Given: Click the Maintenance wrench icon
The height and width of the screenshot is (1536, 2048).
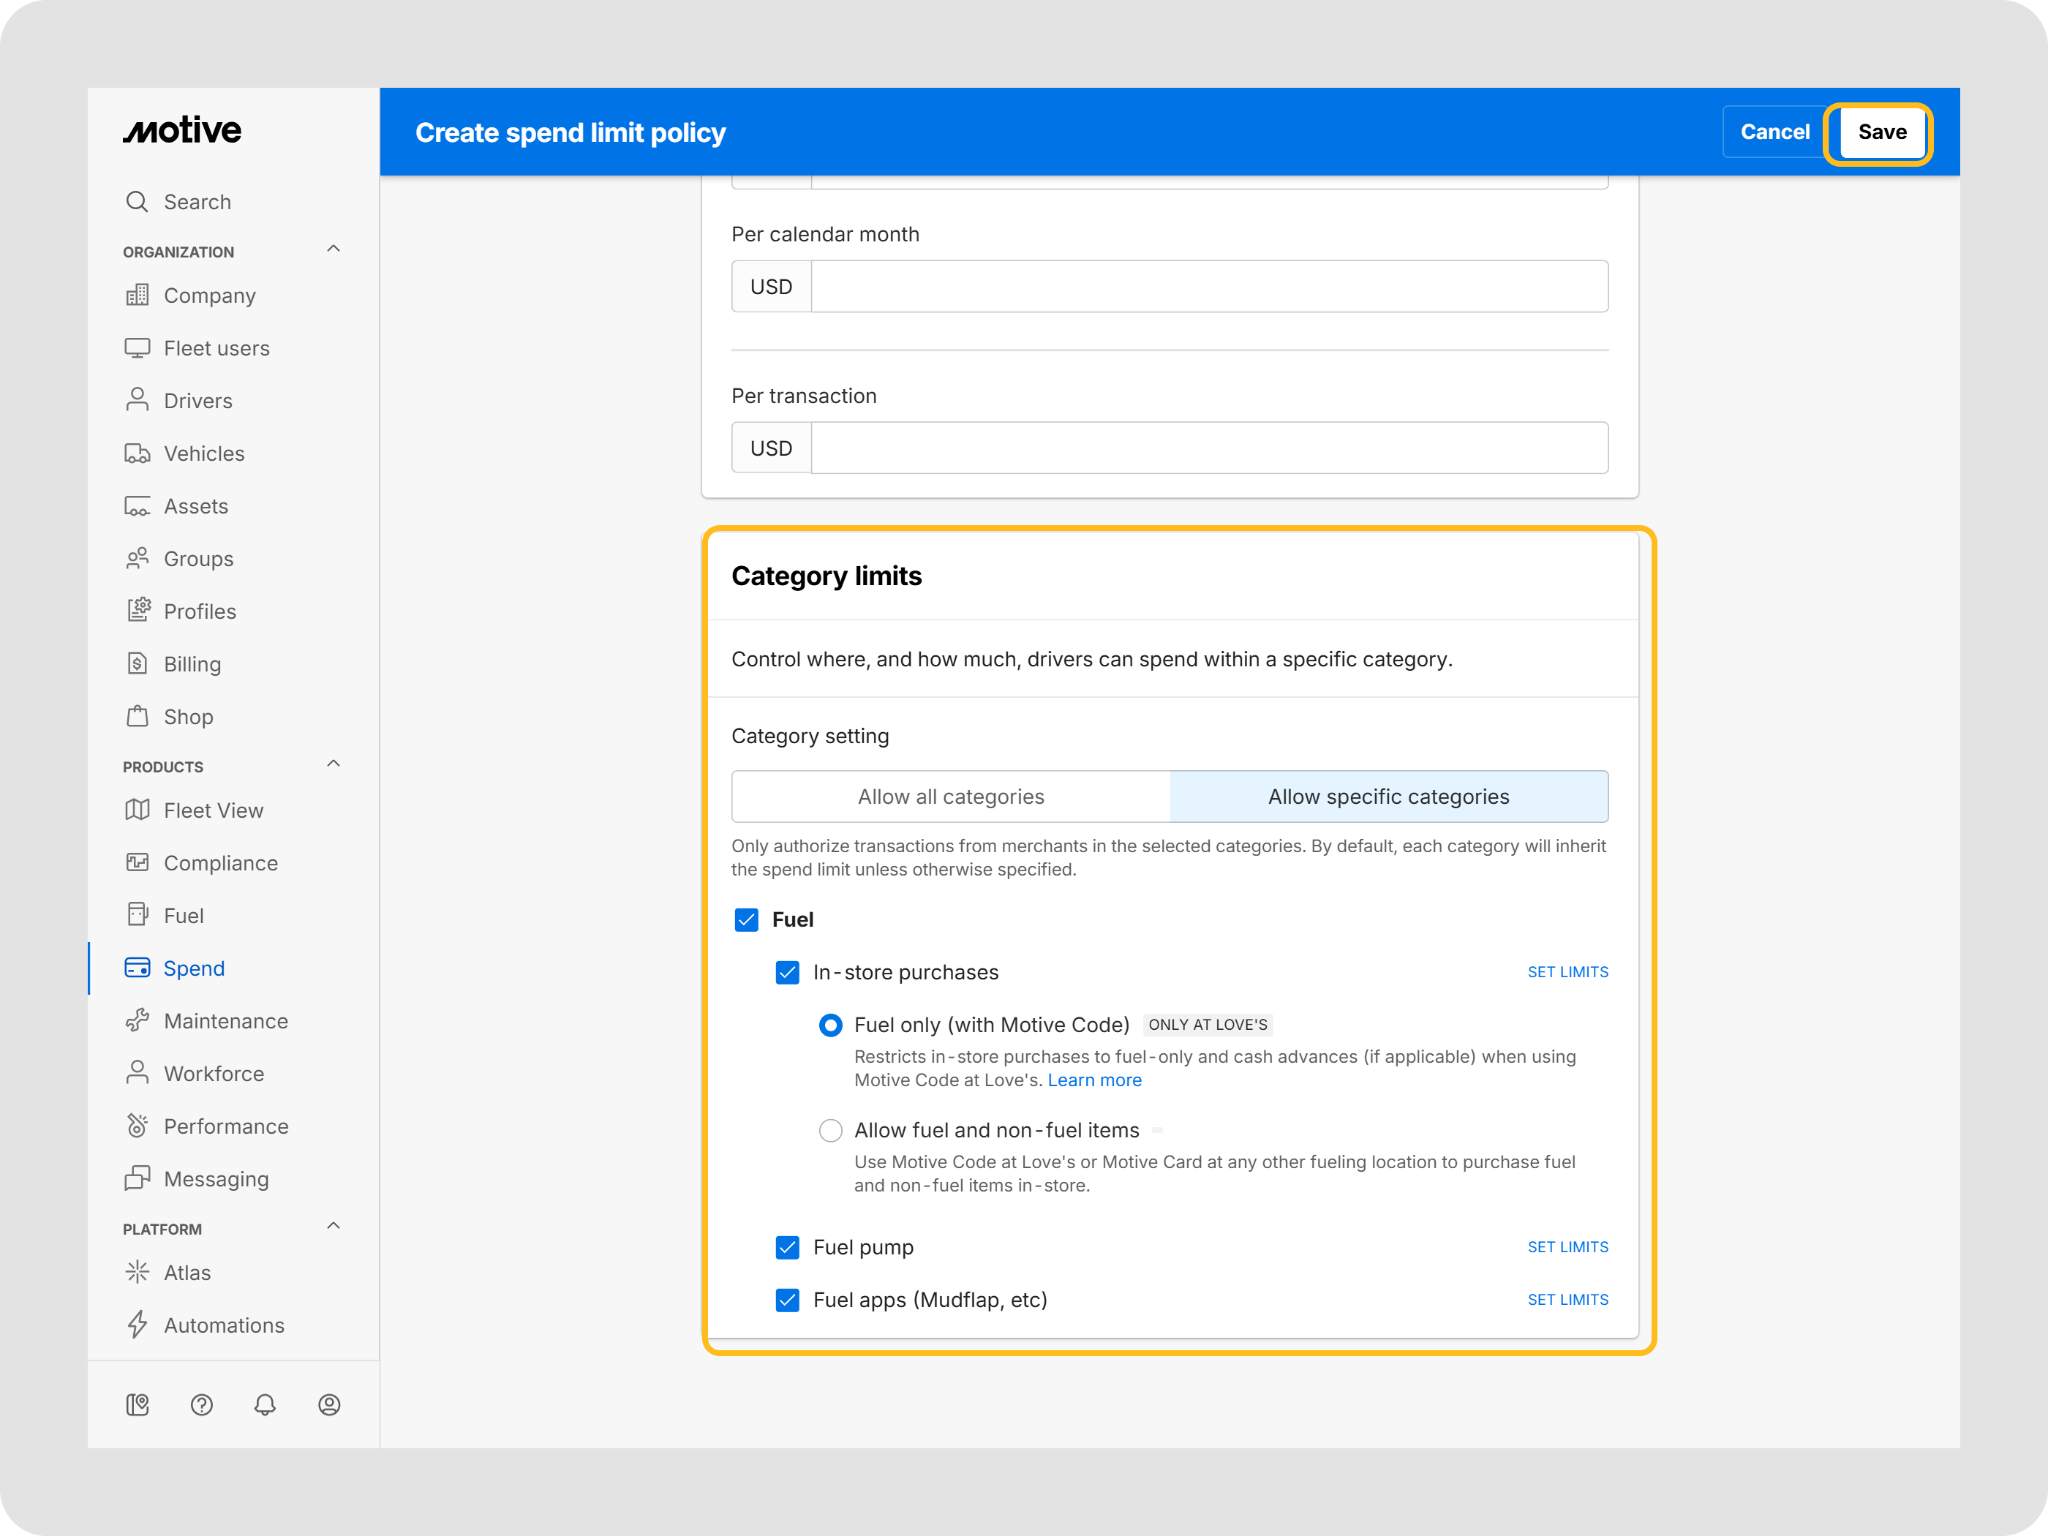Looking at the screenshot, I should [x=137, y=1021].
